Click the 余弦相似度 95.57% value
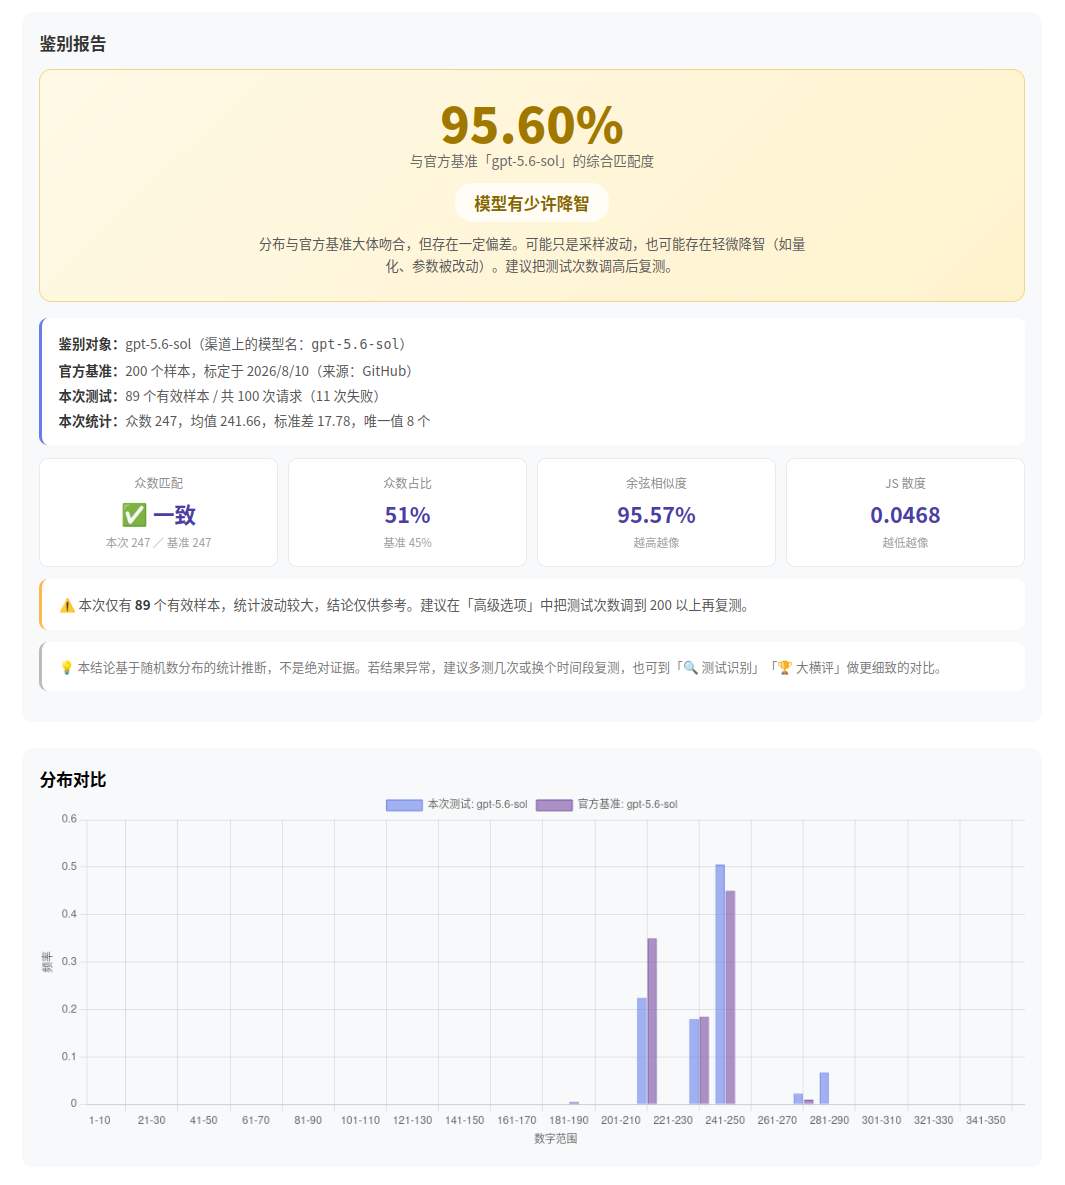Image resolution: width=1065 pixels, height=1185 pixels. (x=656, y=515)
